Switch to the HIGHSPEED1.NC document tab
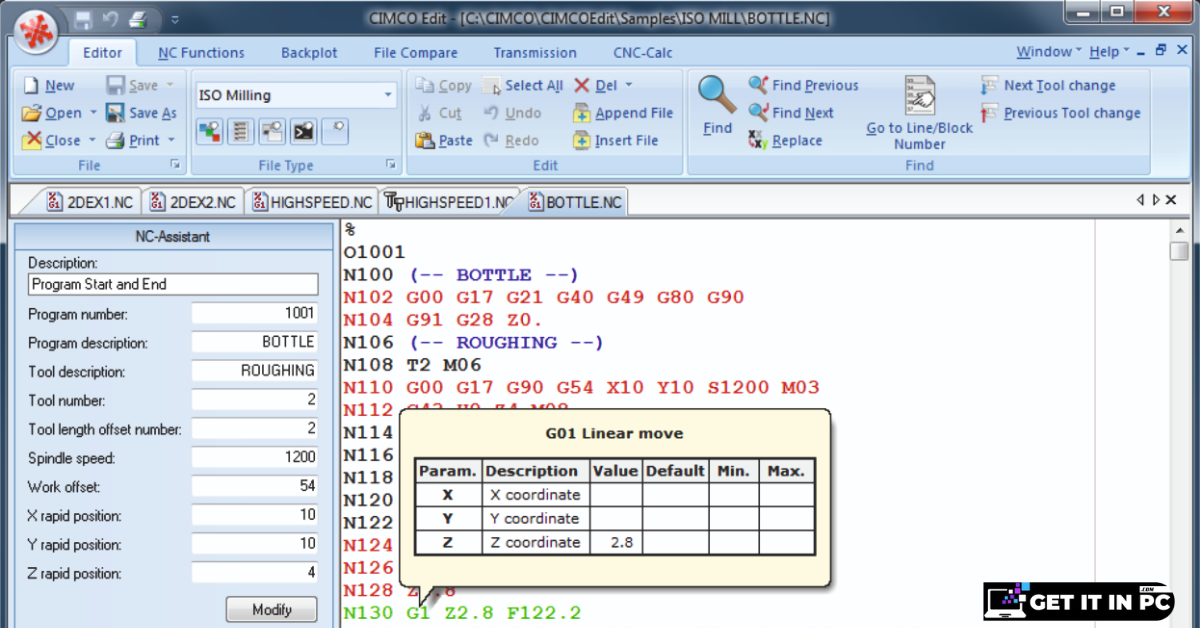Image resolution: width=1200 pixels, height=628 pixels. (449, 202)
